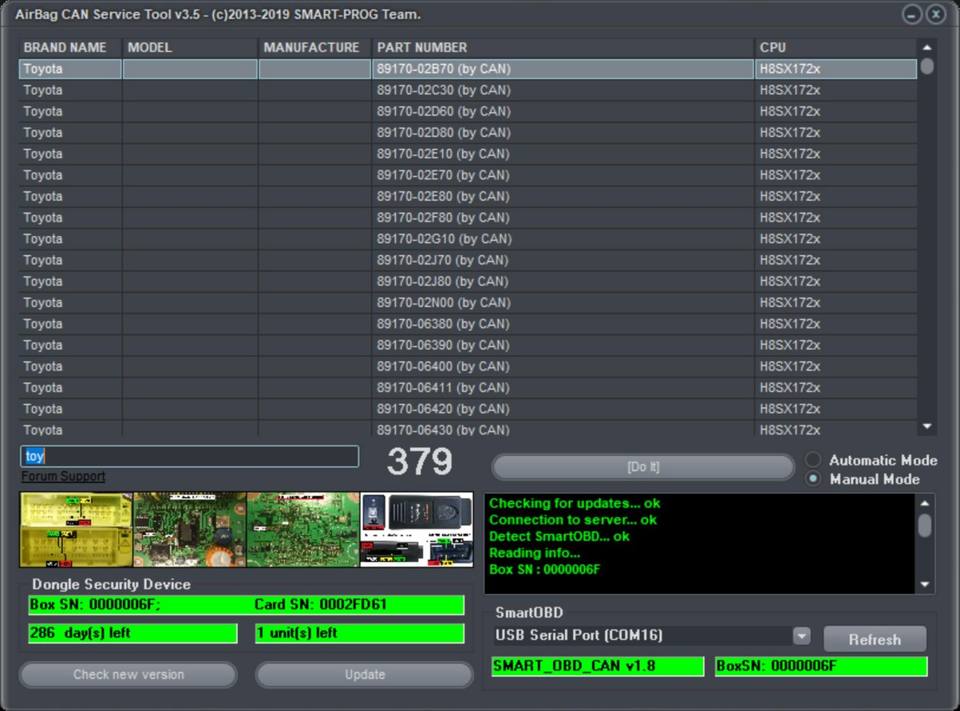Click log panel scroll up arrow

pos(926,503)
